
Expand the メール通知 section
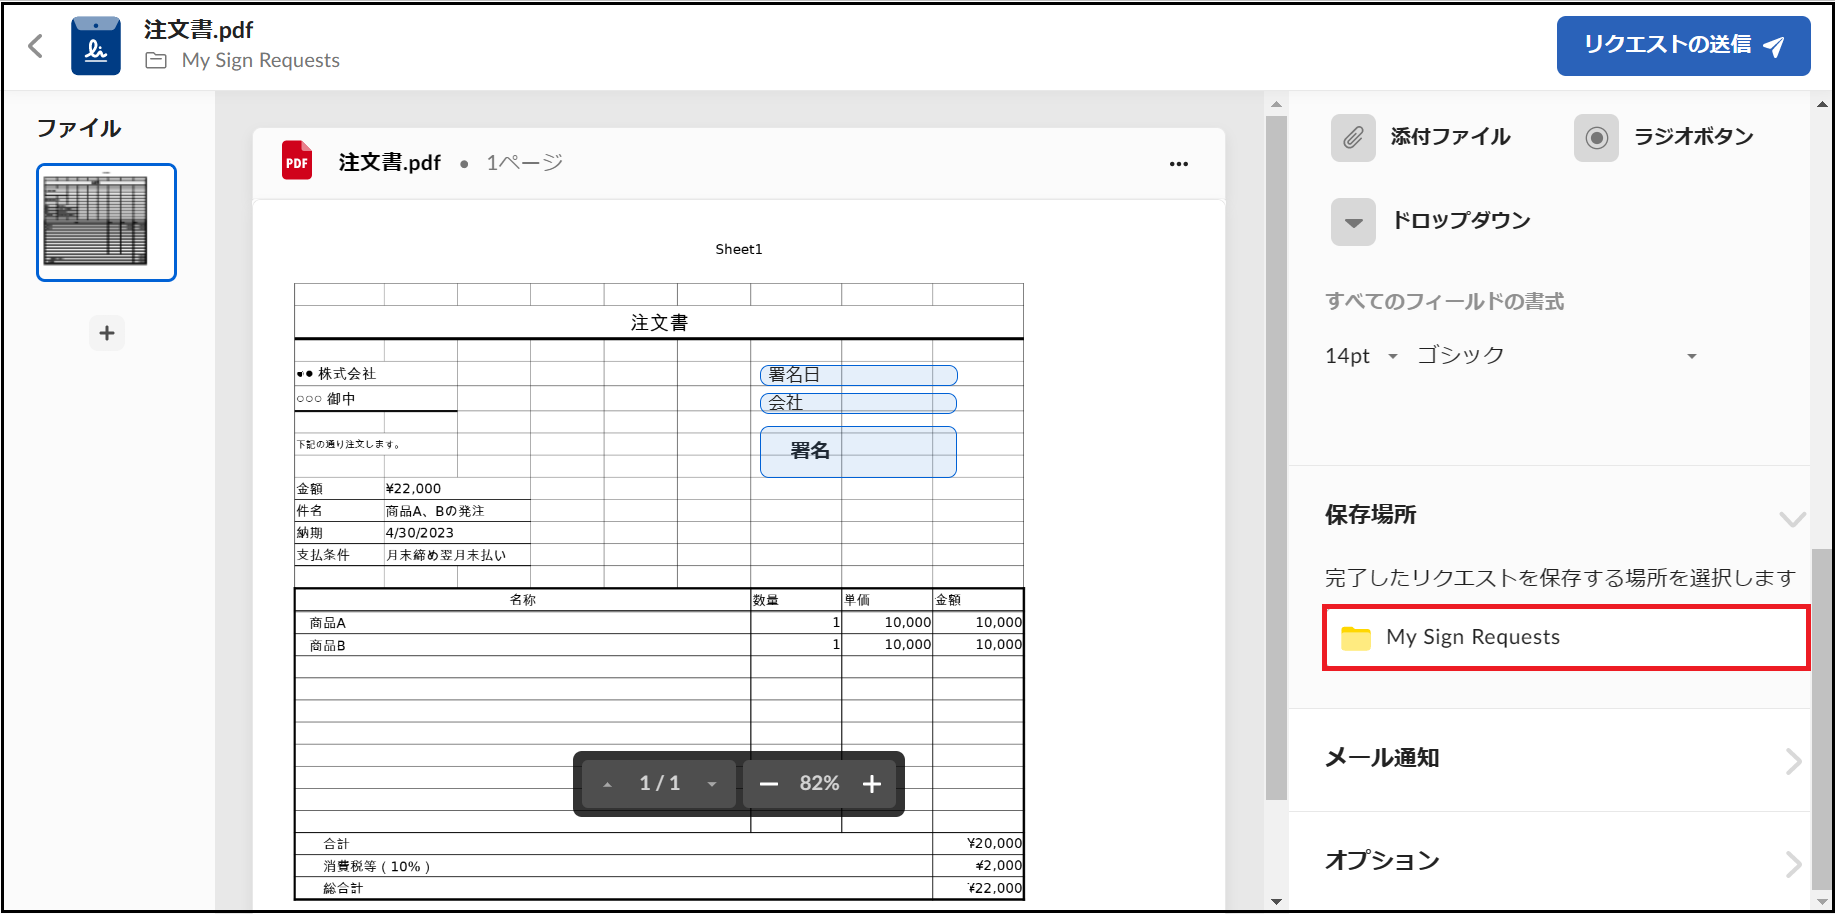coord(1793,761)
